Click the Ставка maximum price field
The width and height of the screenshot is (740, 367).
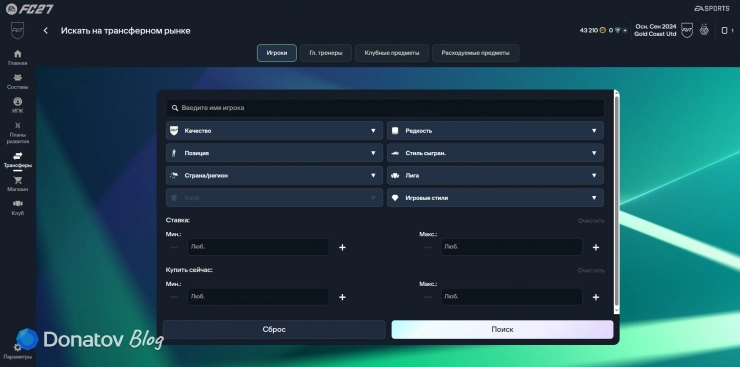click(x=512, y=247)
